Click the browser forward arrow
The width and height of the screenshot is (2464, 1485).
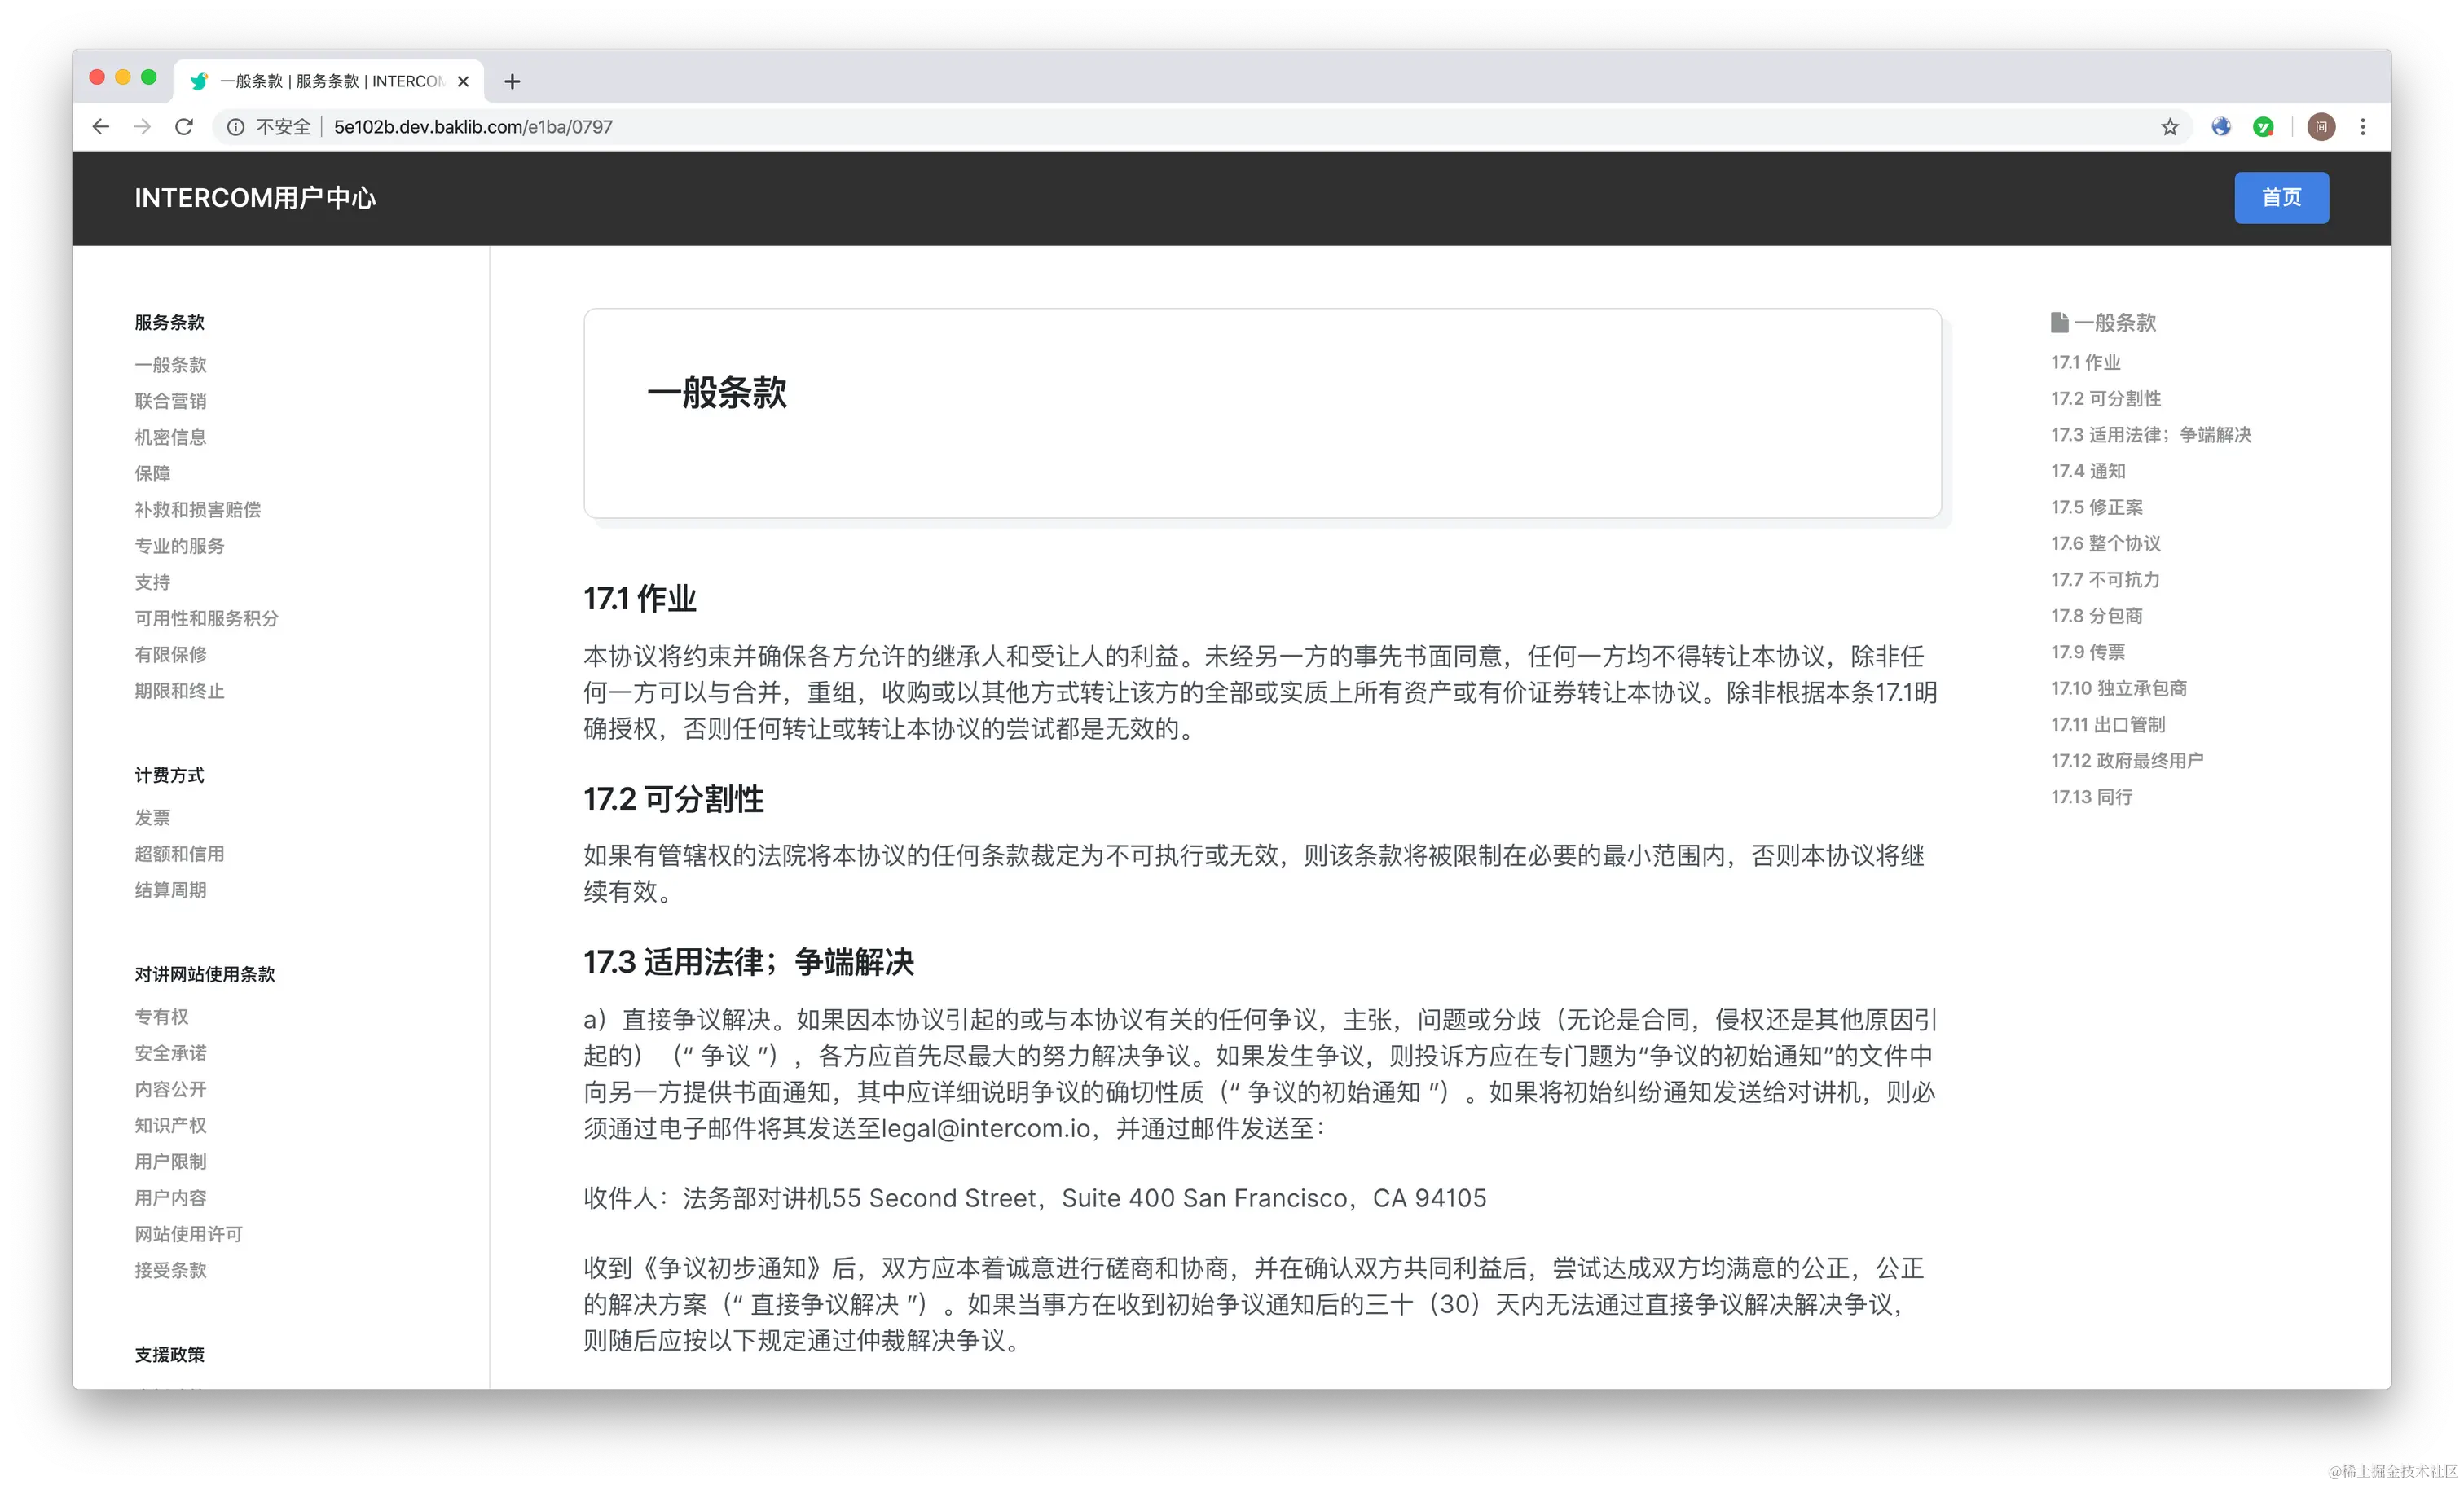pyautogui.click(x=143, y=127)
